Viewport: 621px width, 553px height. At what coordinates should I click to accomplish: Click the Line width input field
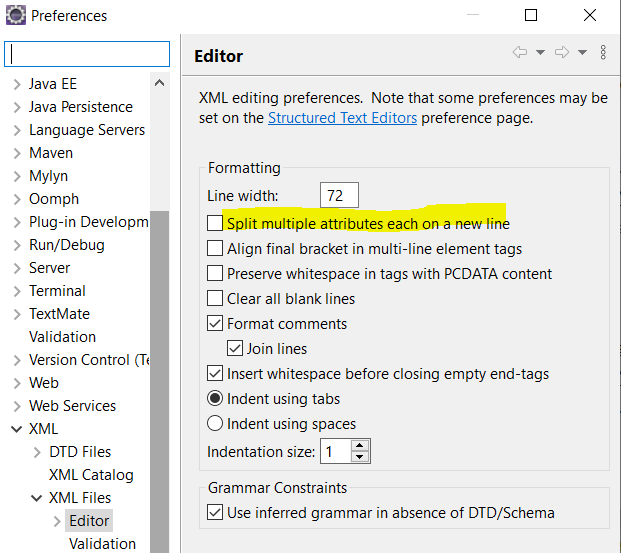pos(339,195)
